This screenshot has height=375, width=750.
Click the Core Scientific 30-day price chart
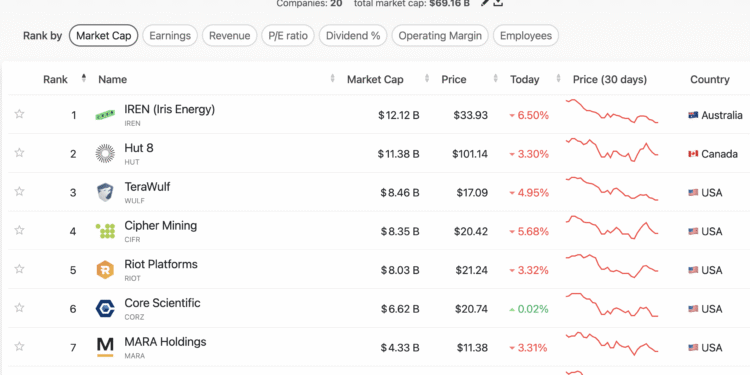[x=612, y=305]
